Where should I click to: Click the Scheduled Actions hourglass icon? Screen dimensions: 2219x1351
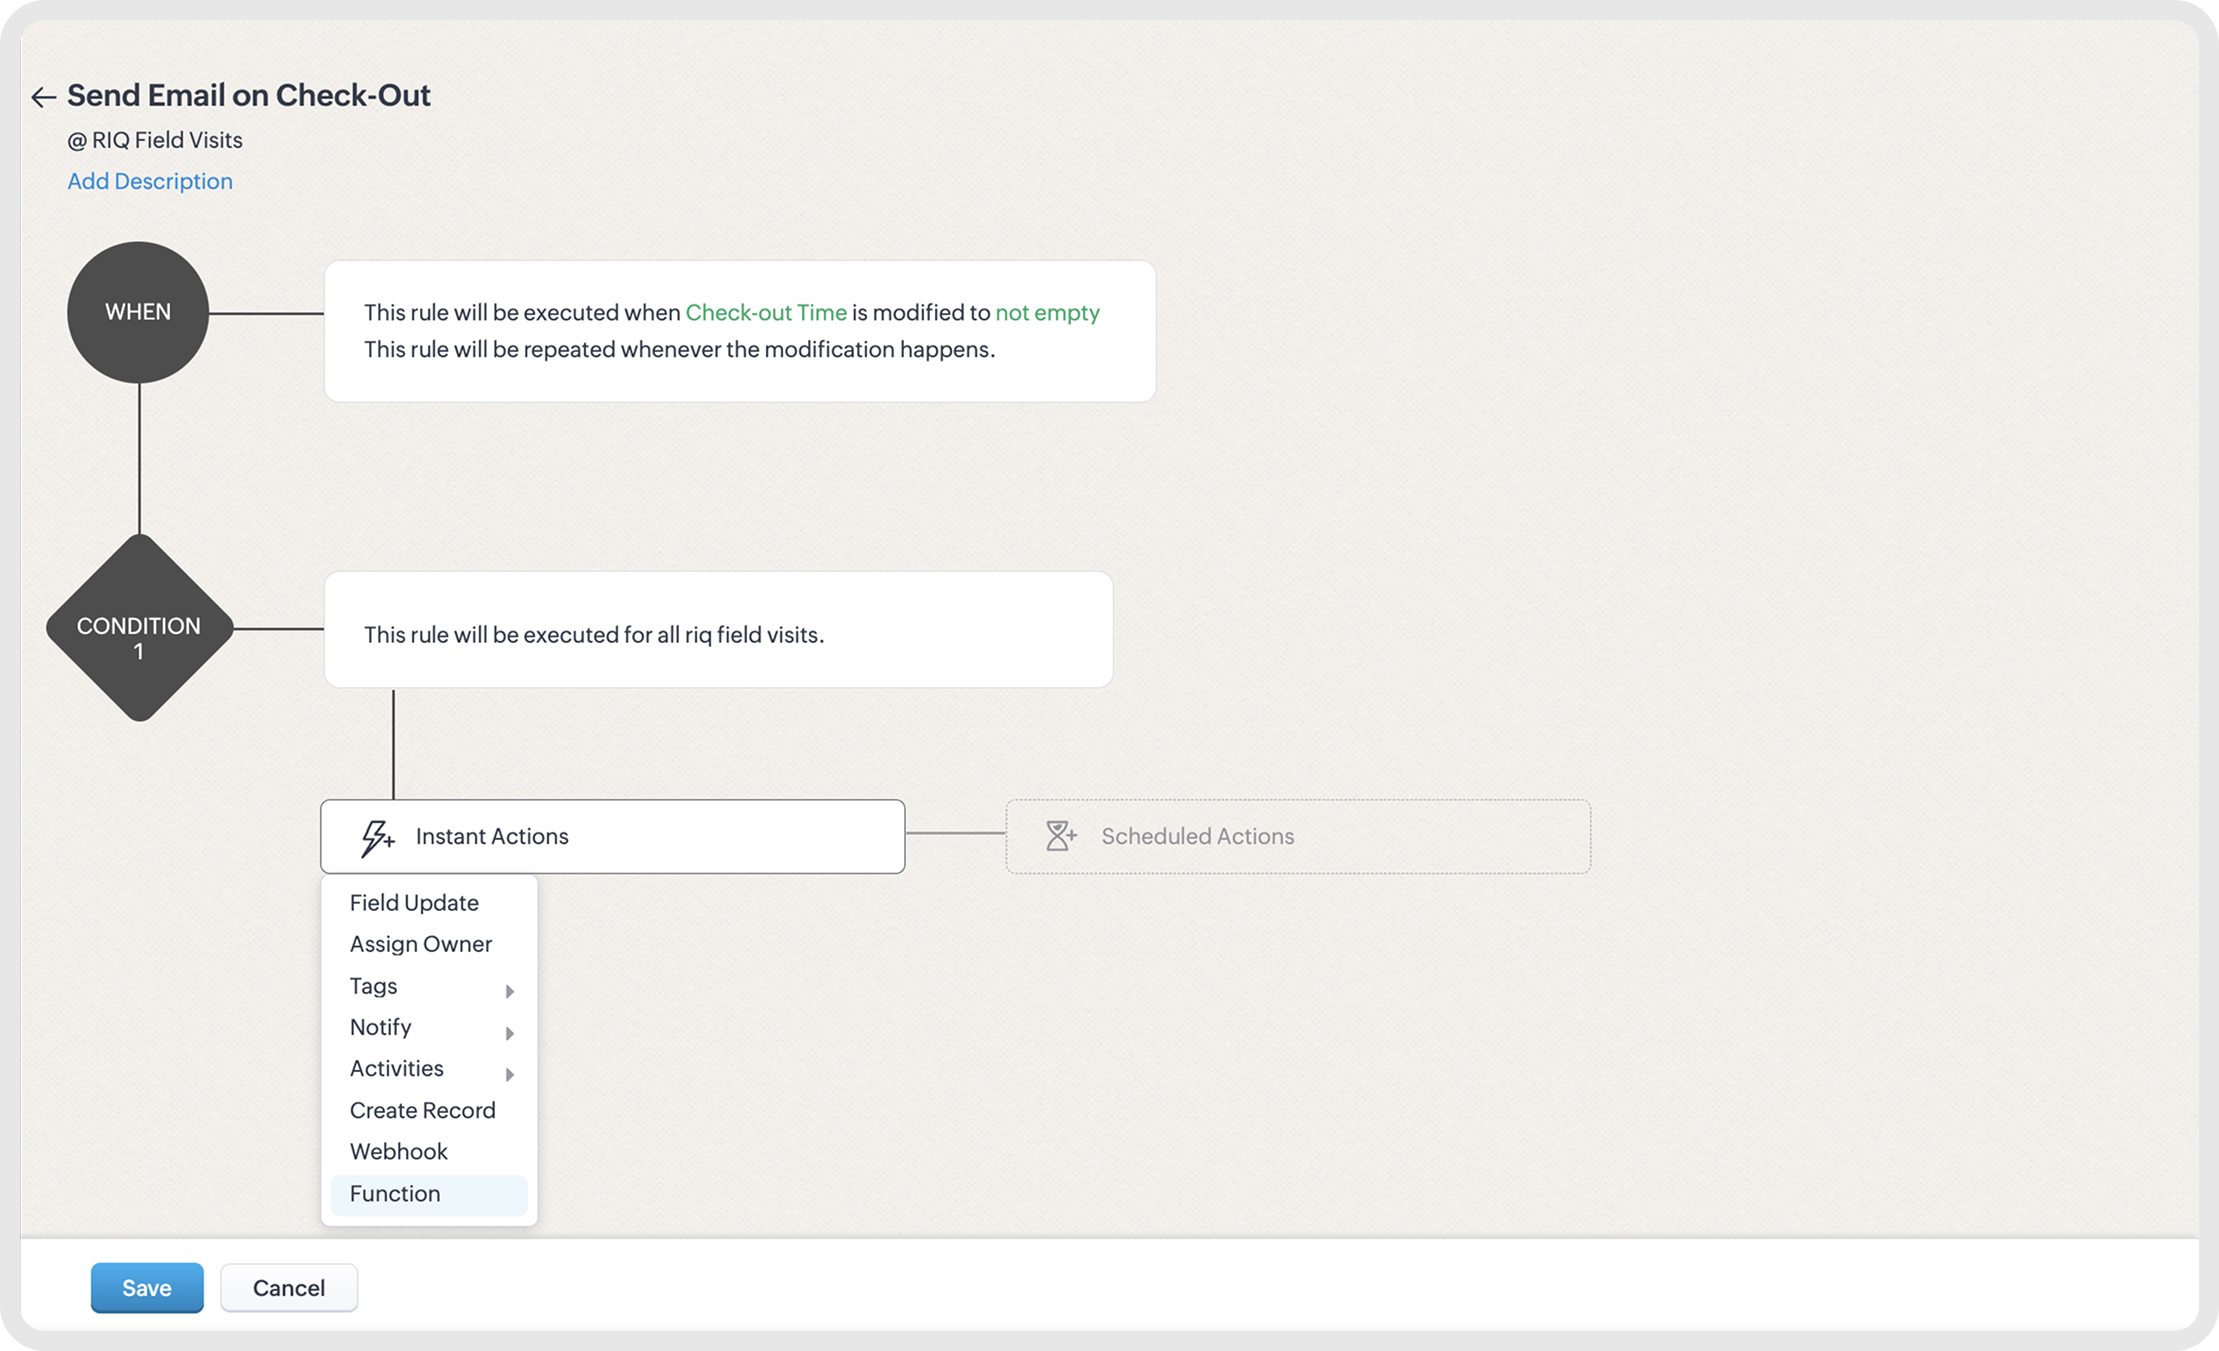(x=1060, y=836)
